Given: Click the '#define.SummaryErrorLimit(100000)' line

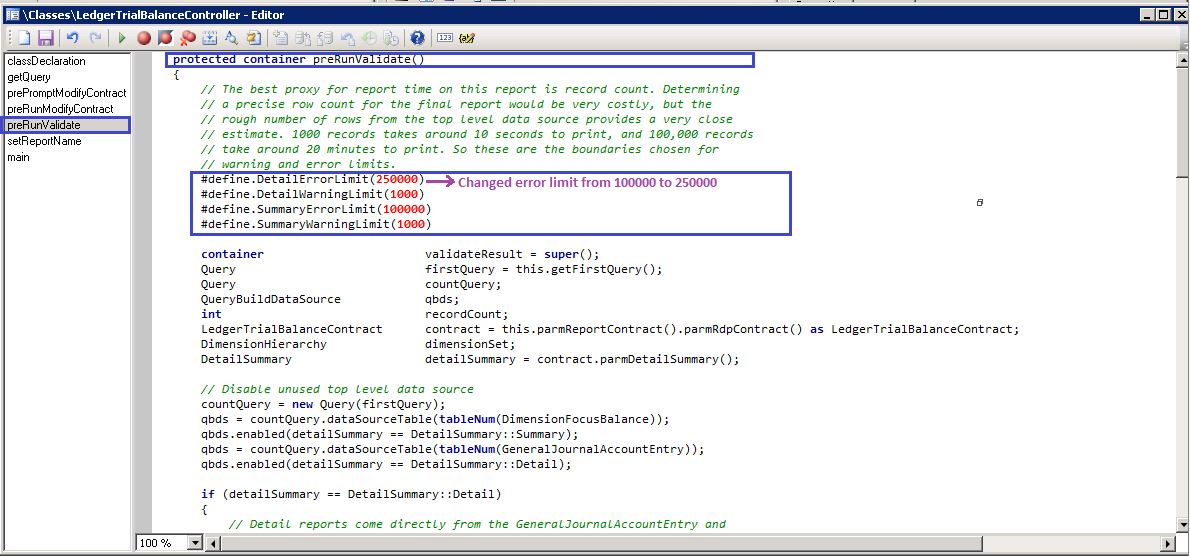Looking at the screenshot, I should click(316, 209).
